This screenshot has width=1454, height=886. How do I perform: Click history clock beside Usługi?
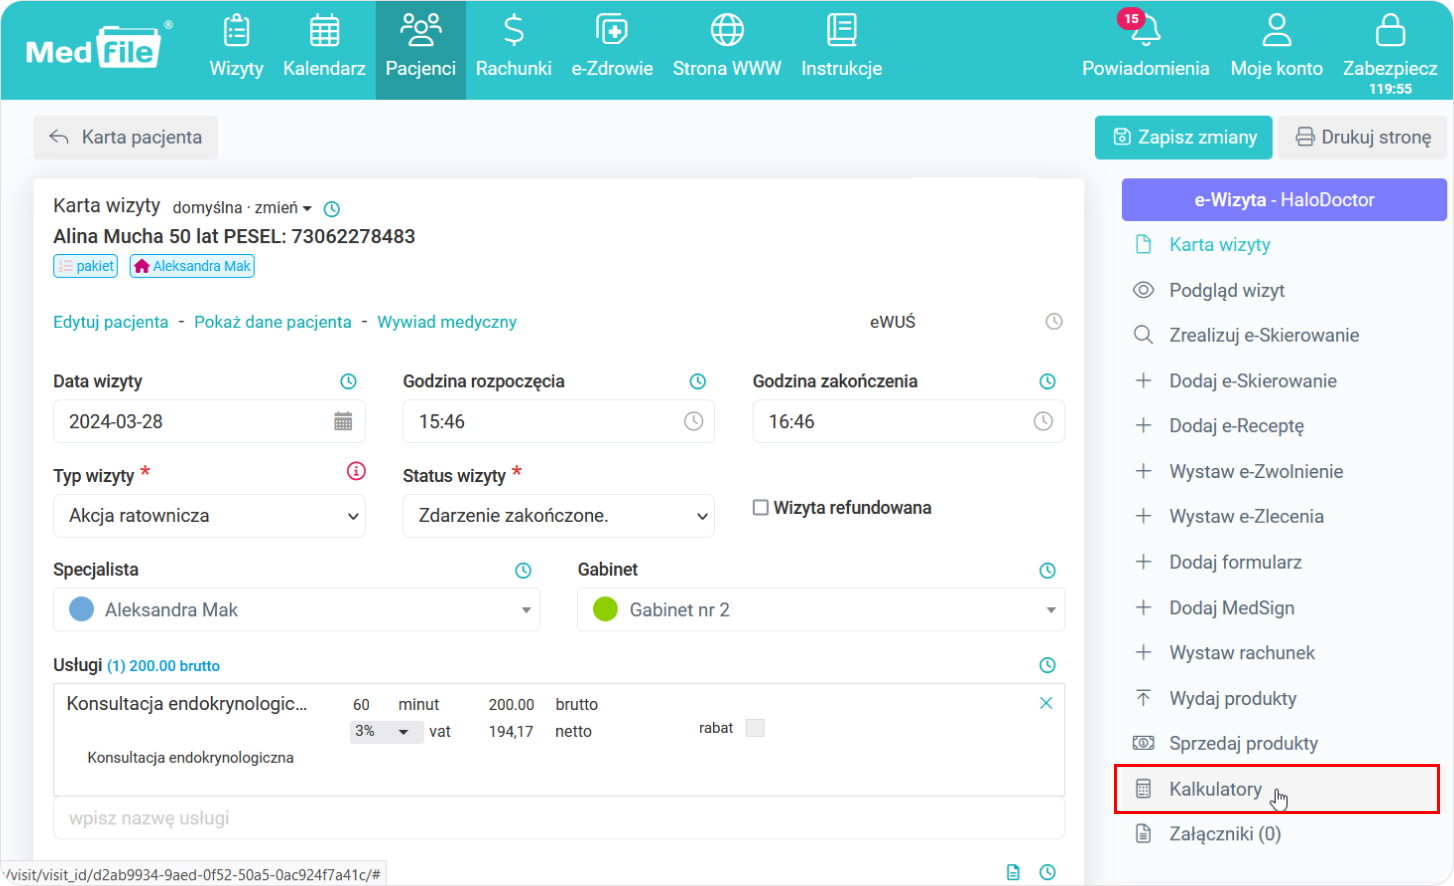coord(1047,665)
